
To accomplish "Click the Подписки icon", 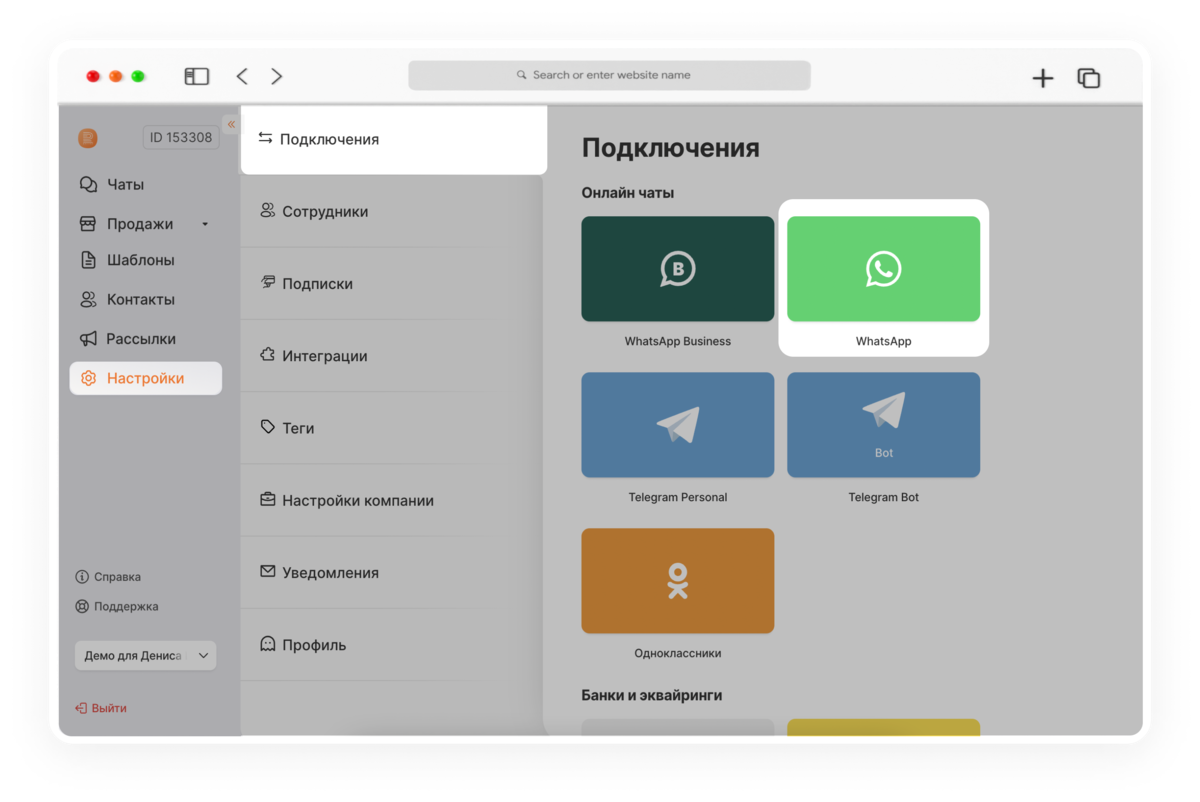I will [x=267, y=282].
